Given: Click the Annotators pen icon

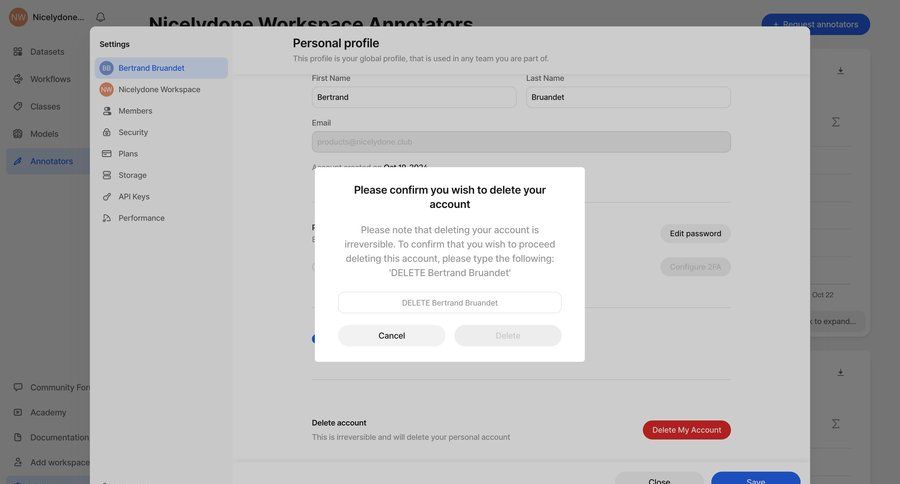Looking at the screenshot, I should coord(18,161).
